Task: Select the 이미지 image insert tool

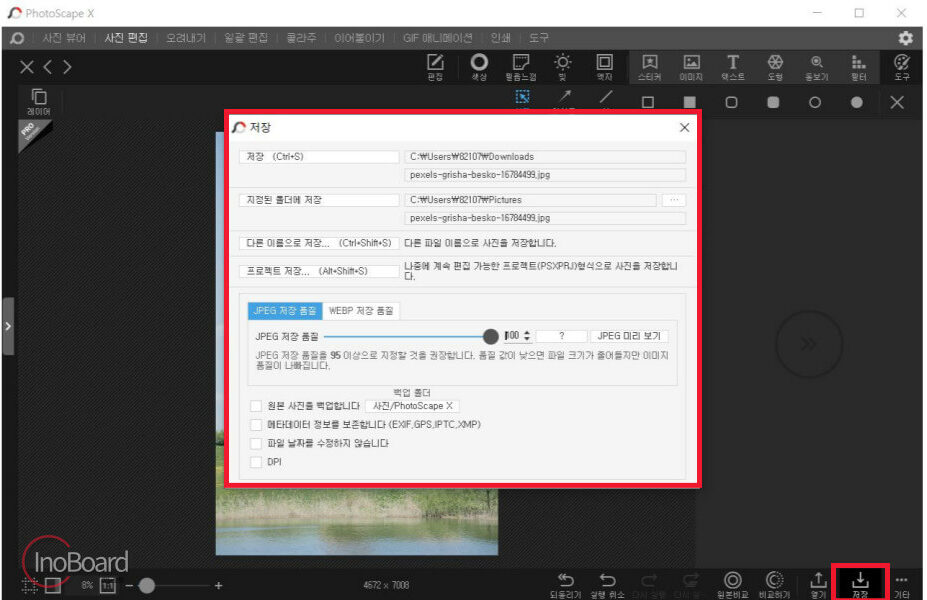Action: (691, 67)
